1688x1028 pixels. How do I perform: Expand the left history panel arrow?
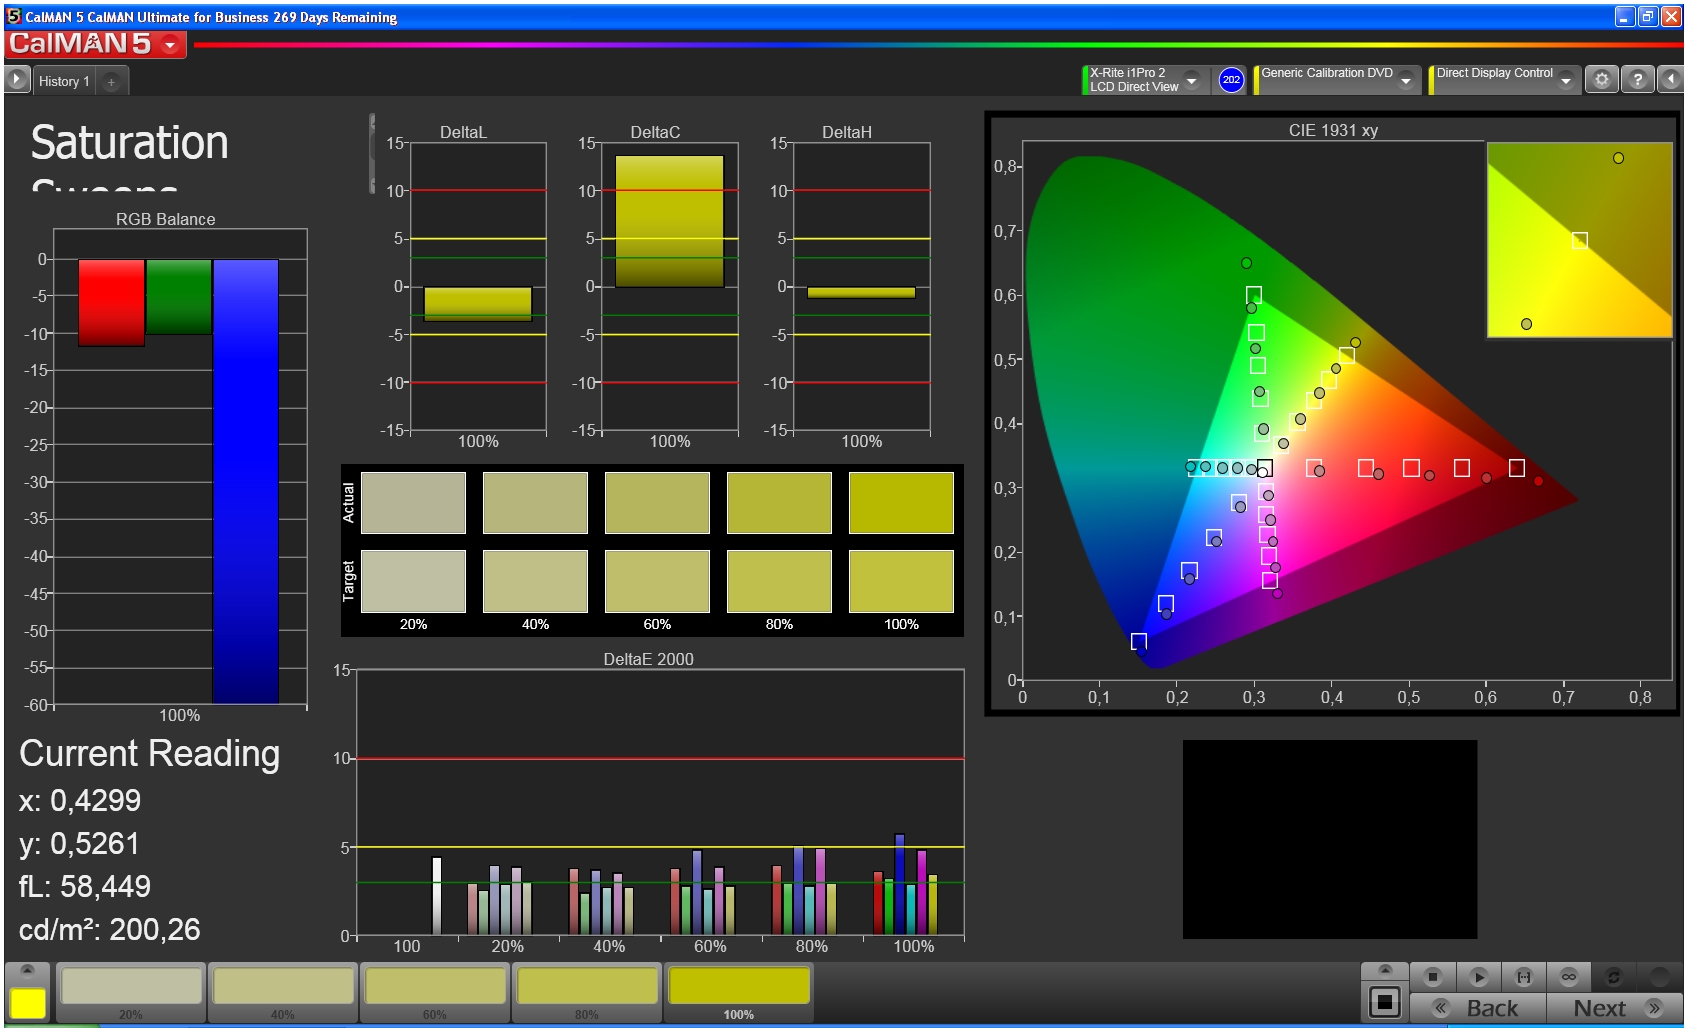point(17,80)
